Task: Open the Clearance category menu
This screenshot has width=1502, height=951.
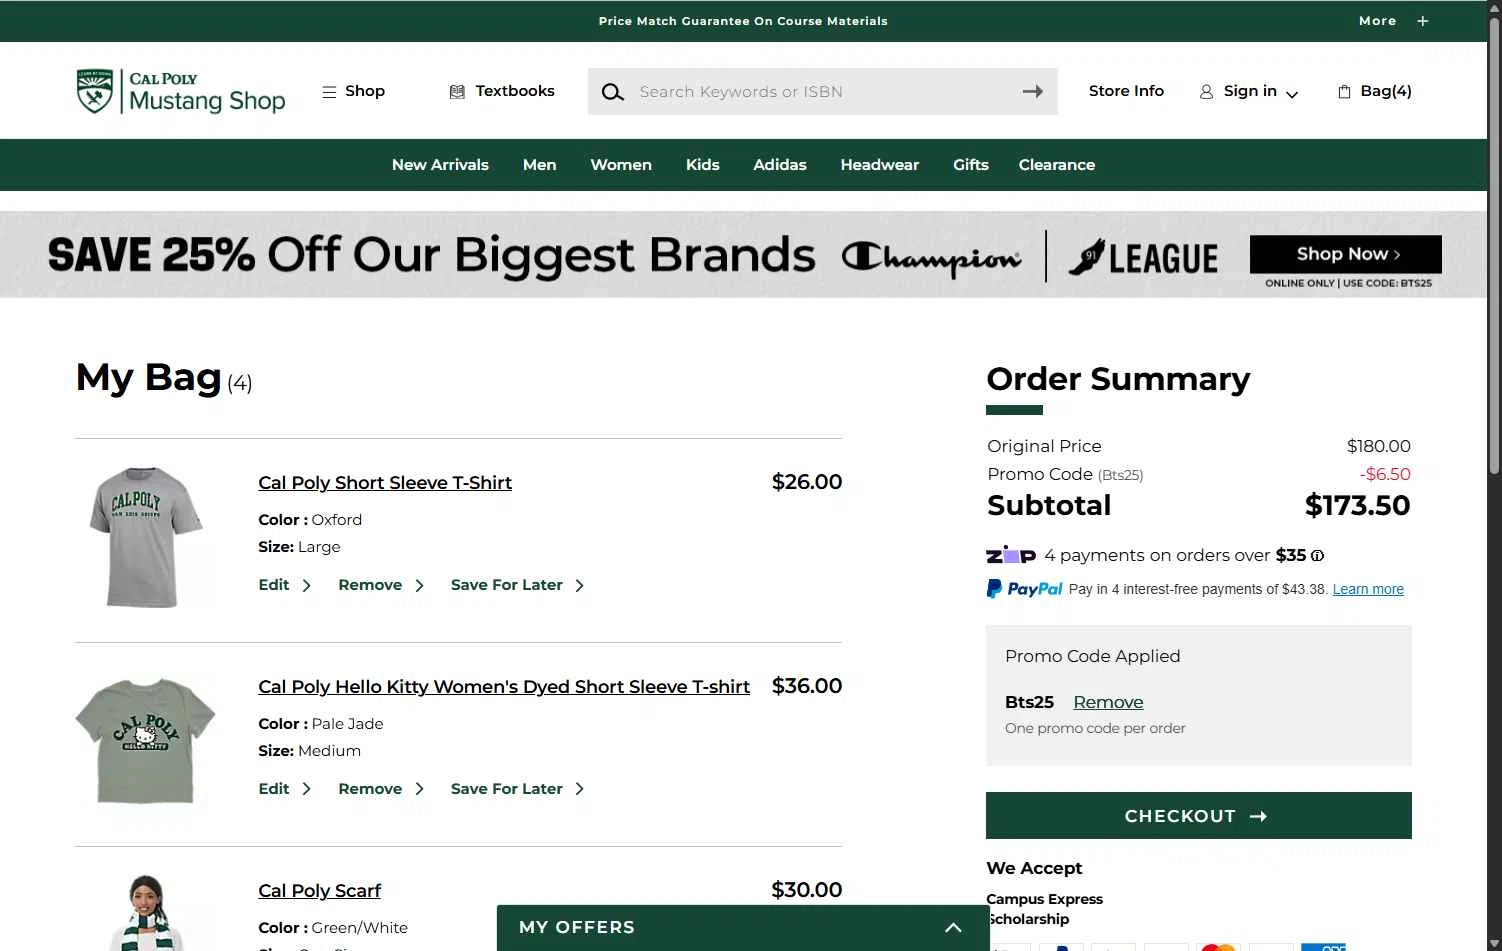Action: [x=1057, y=165]
